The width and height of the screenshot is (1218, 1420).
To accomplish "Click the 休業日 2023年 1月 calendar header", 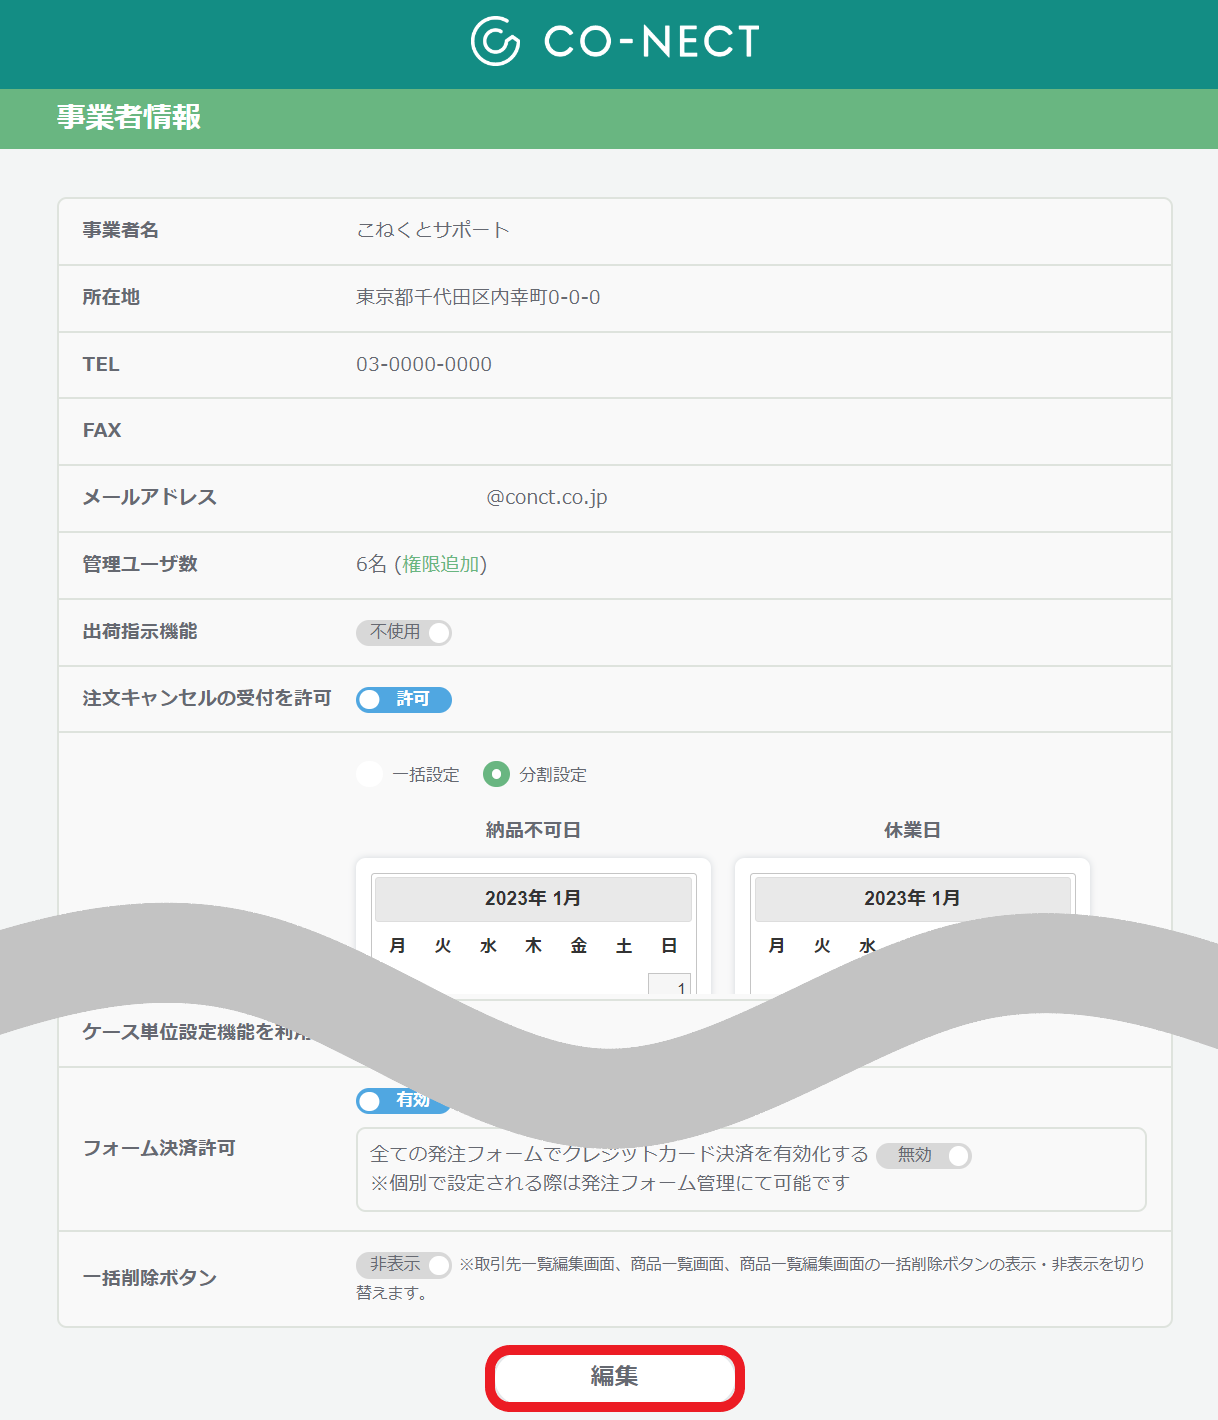I will tap(912, 898).
